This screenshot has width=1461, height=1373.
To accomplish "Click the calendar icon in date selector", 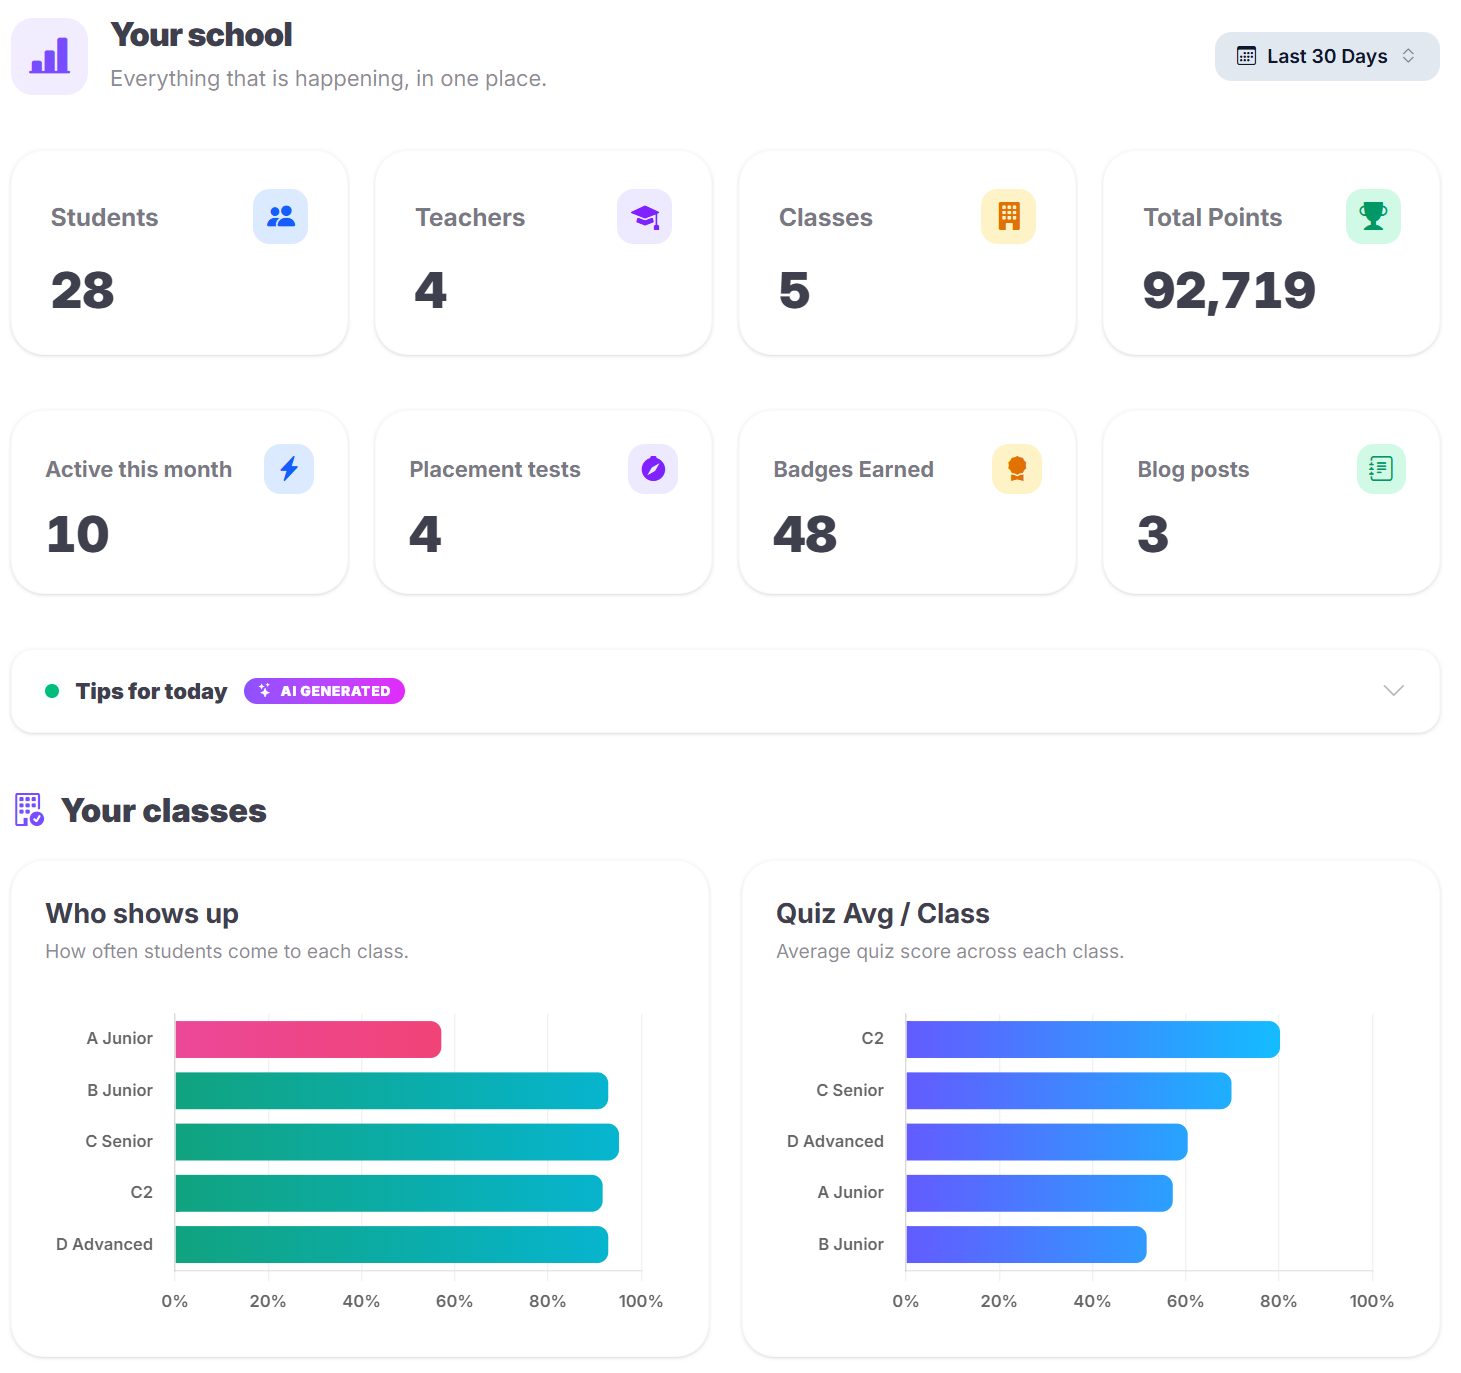I will [1246, 56].
